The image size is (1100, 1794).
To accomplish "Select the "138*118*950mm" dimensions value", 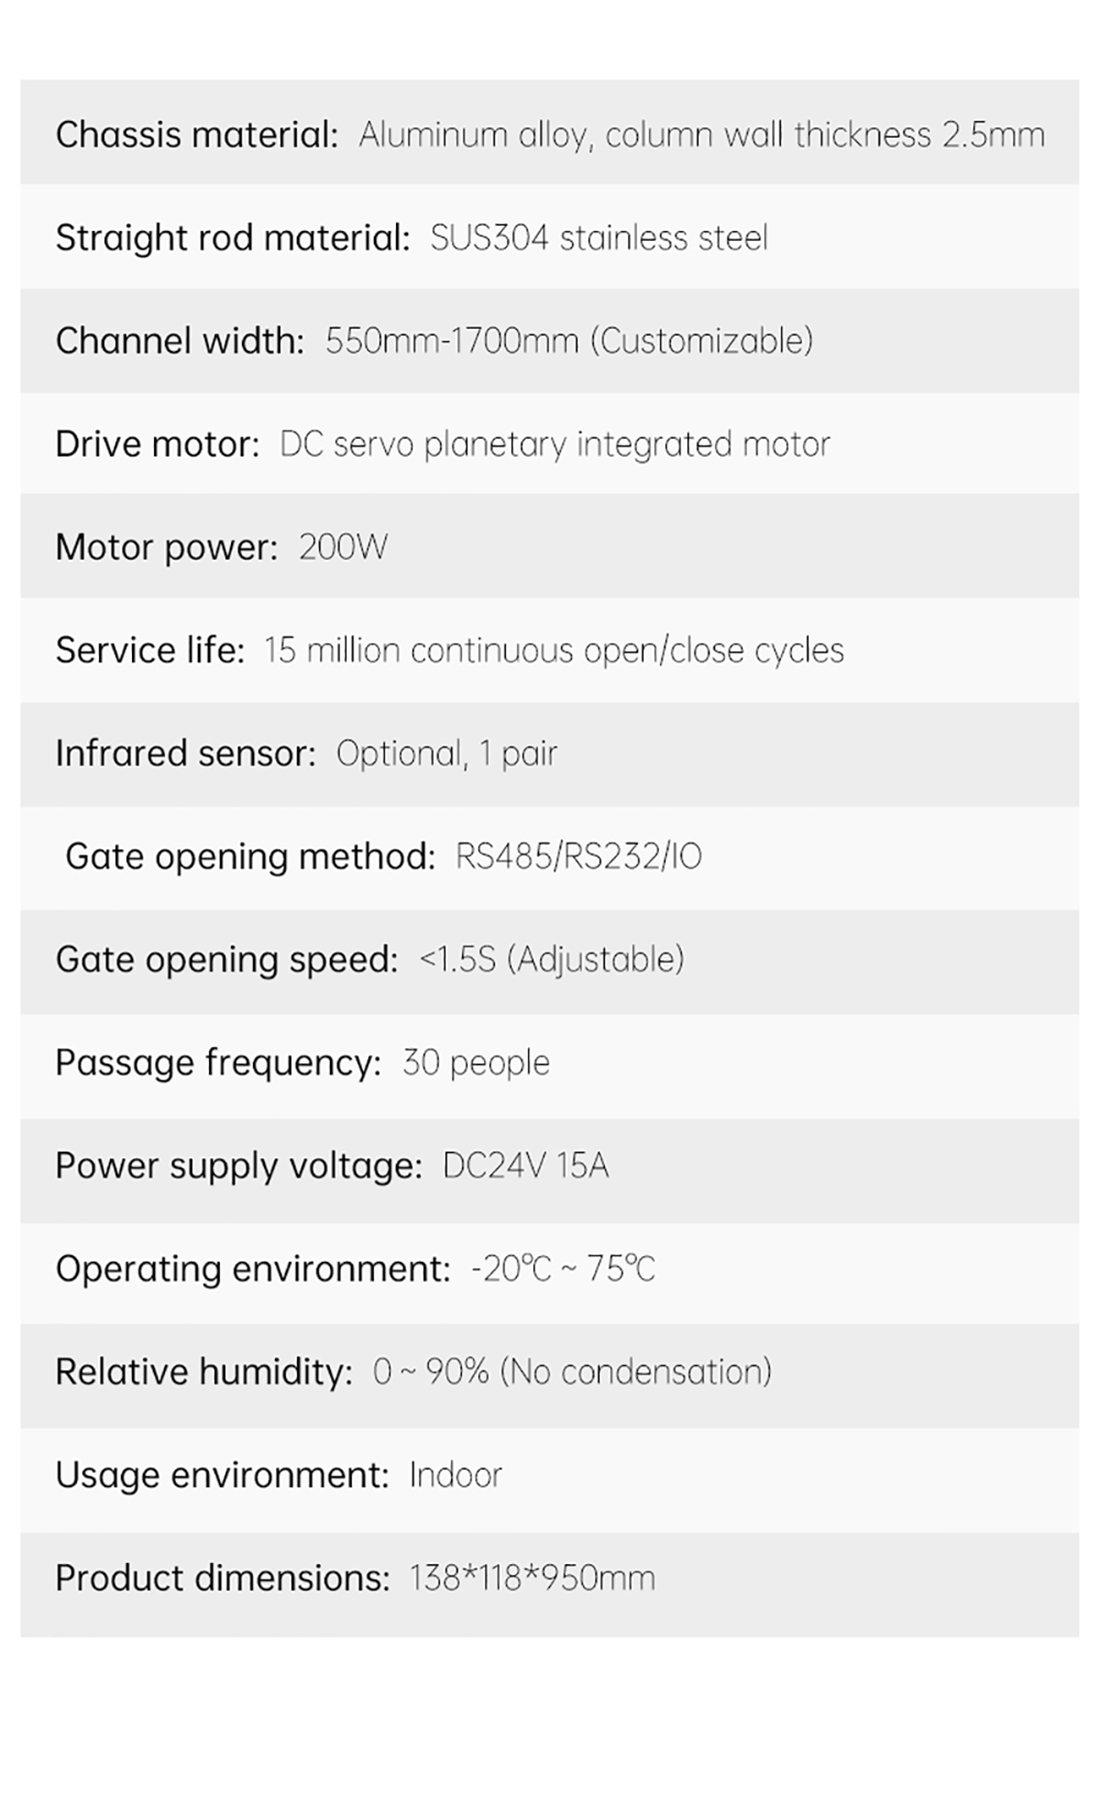I will (531, 1577).
